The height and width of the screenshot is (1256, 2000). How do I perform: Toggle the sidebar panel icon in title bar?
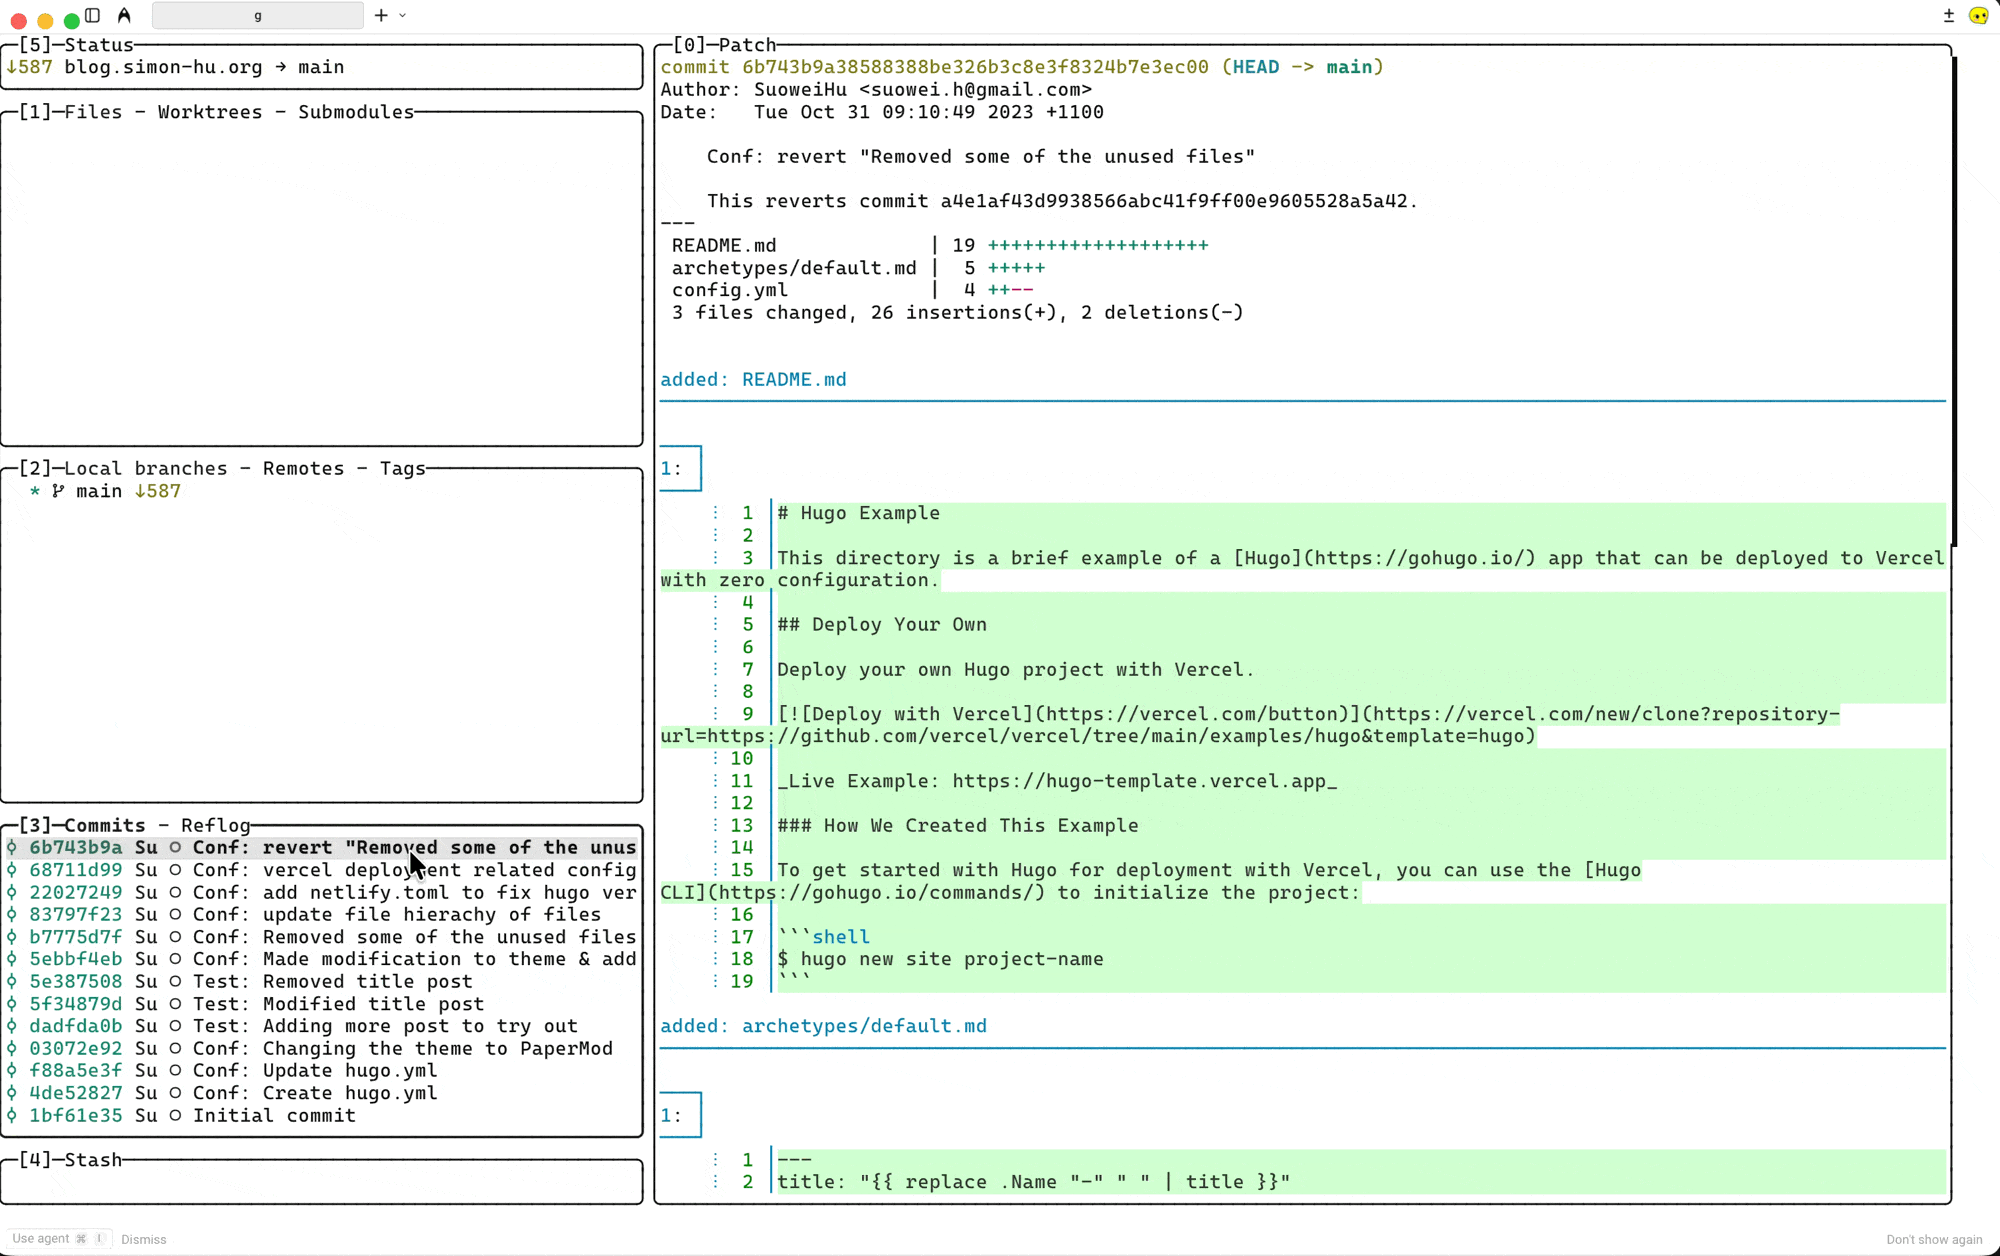pyautogui.click(x=93, y=15)
